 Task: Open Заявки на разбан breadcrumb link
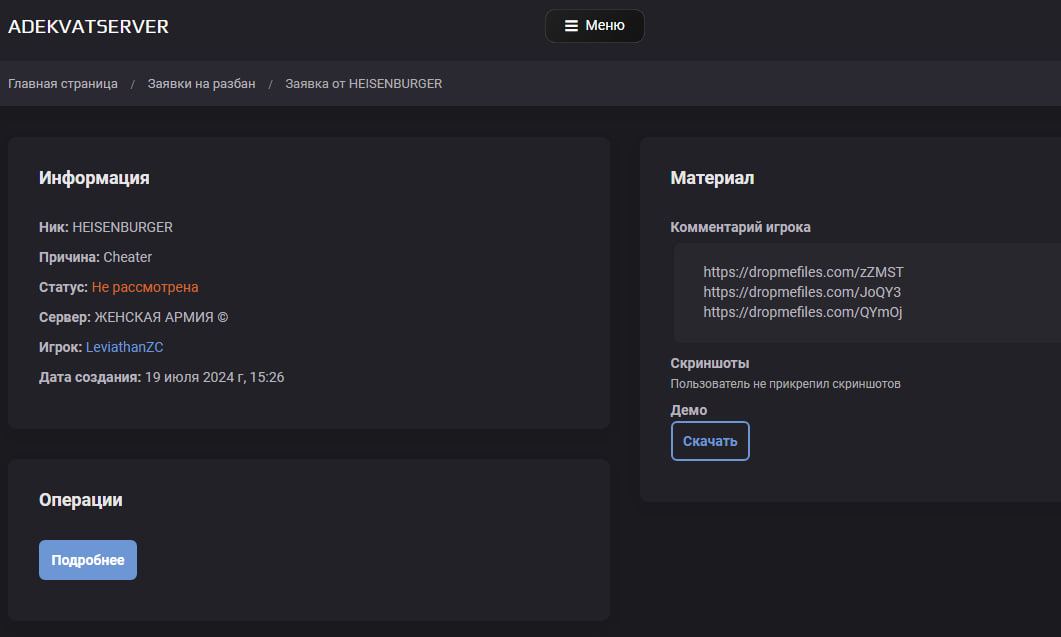[202, 84]
